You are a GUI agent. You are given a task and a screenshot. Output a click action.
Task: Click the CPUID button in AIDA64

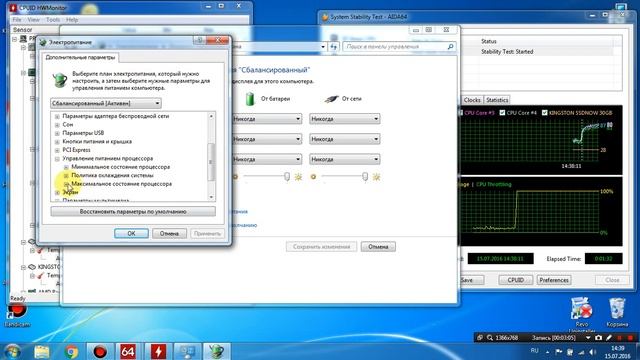click(x=516, y=280)
